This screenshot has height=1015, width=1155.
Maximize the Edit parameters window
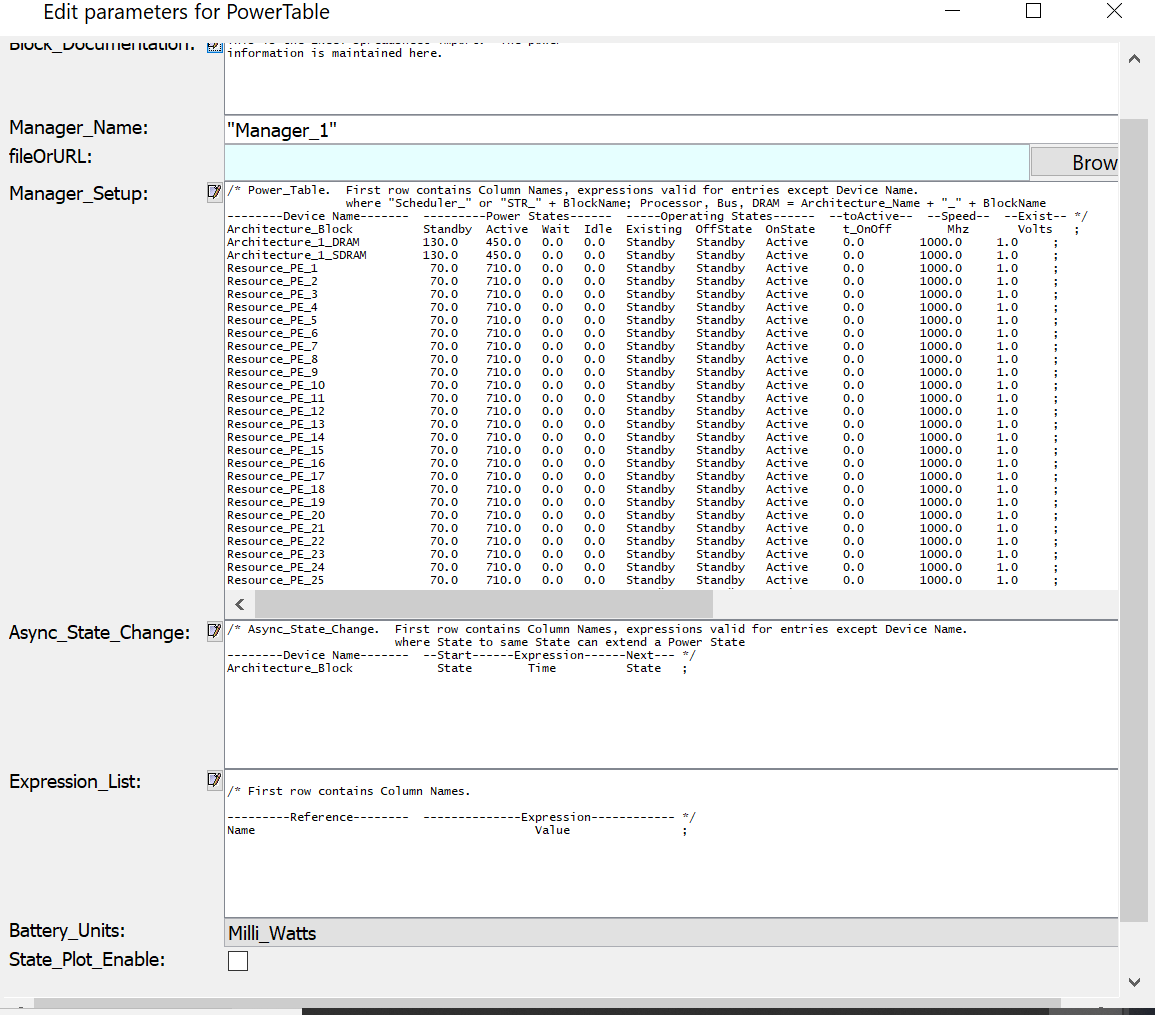1034,11
